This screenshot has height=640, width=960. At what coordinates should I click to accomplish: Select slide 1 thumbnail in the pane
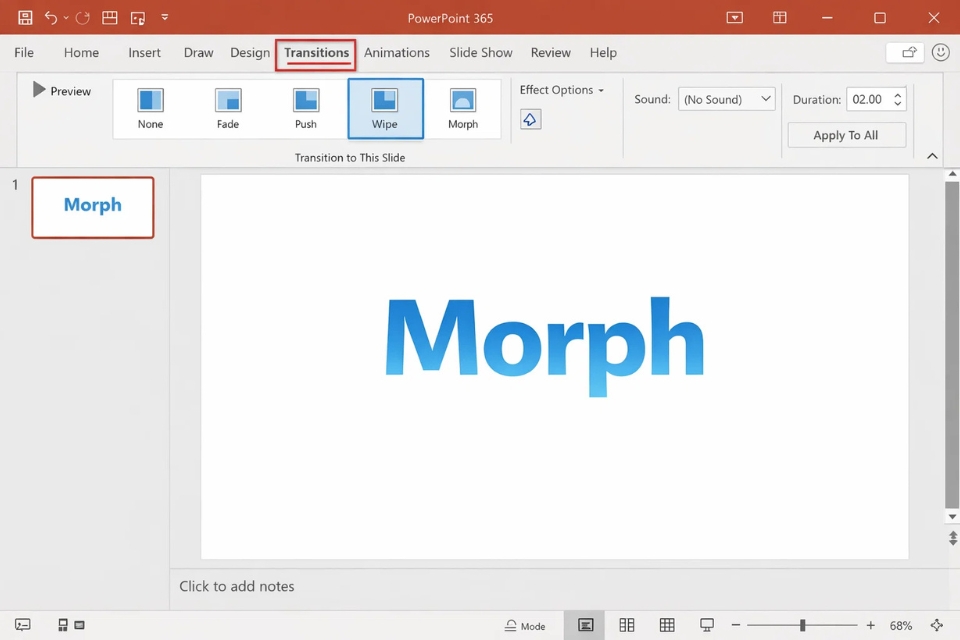tap(92, 207)
